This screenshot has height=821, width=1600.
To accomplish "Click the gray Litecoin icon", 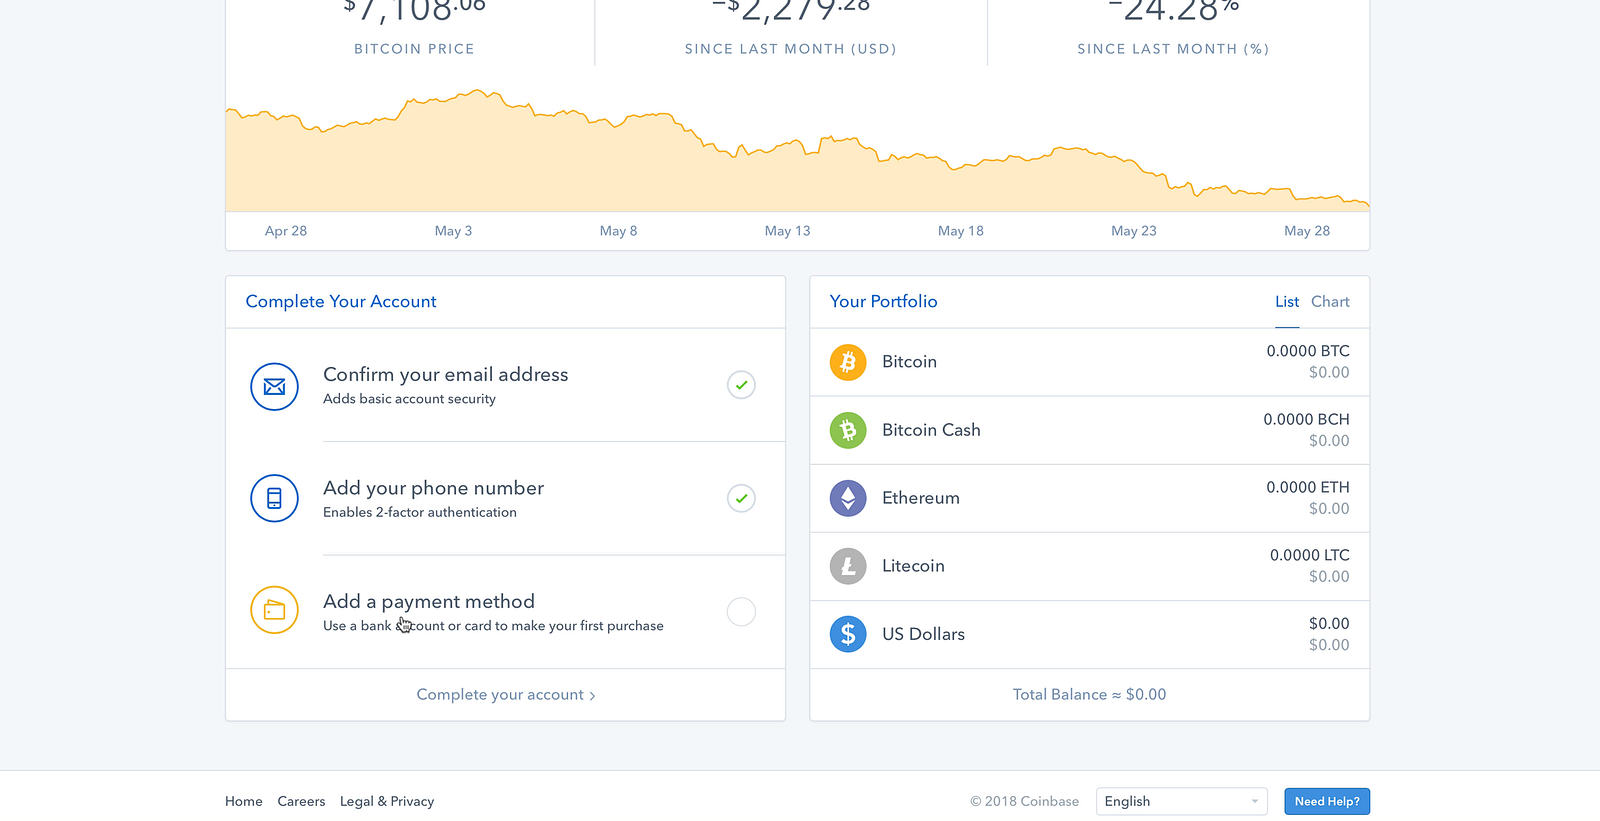I will pyautogui.click(x=848, y=566).
